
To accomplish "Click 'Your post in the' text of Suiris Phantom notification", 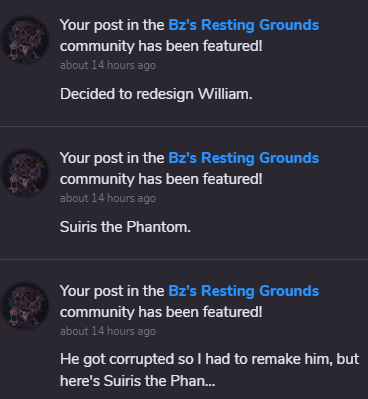I will (112, 158).
